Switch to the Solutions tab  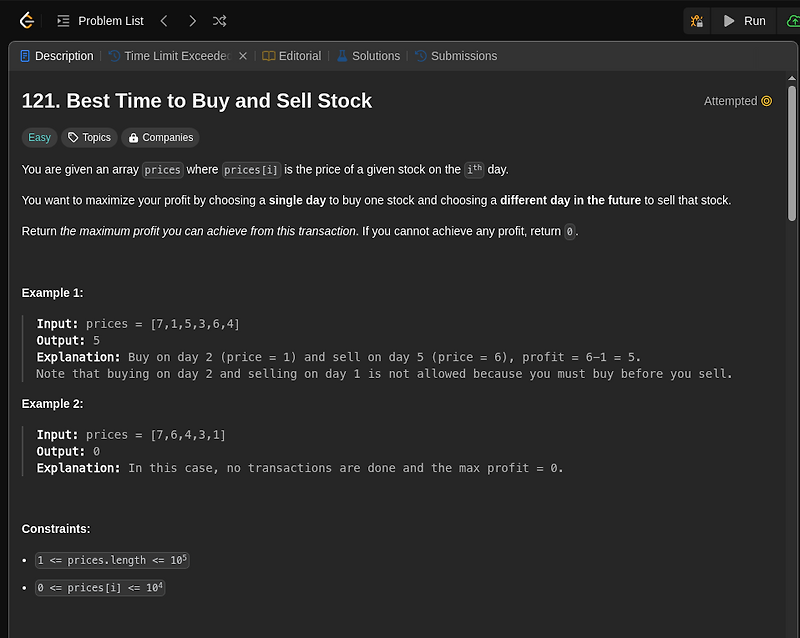368,56
